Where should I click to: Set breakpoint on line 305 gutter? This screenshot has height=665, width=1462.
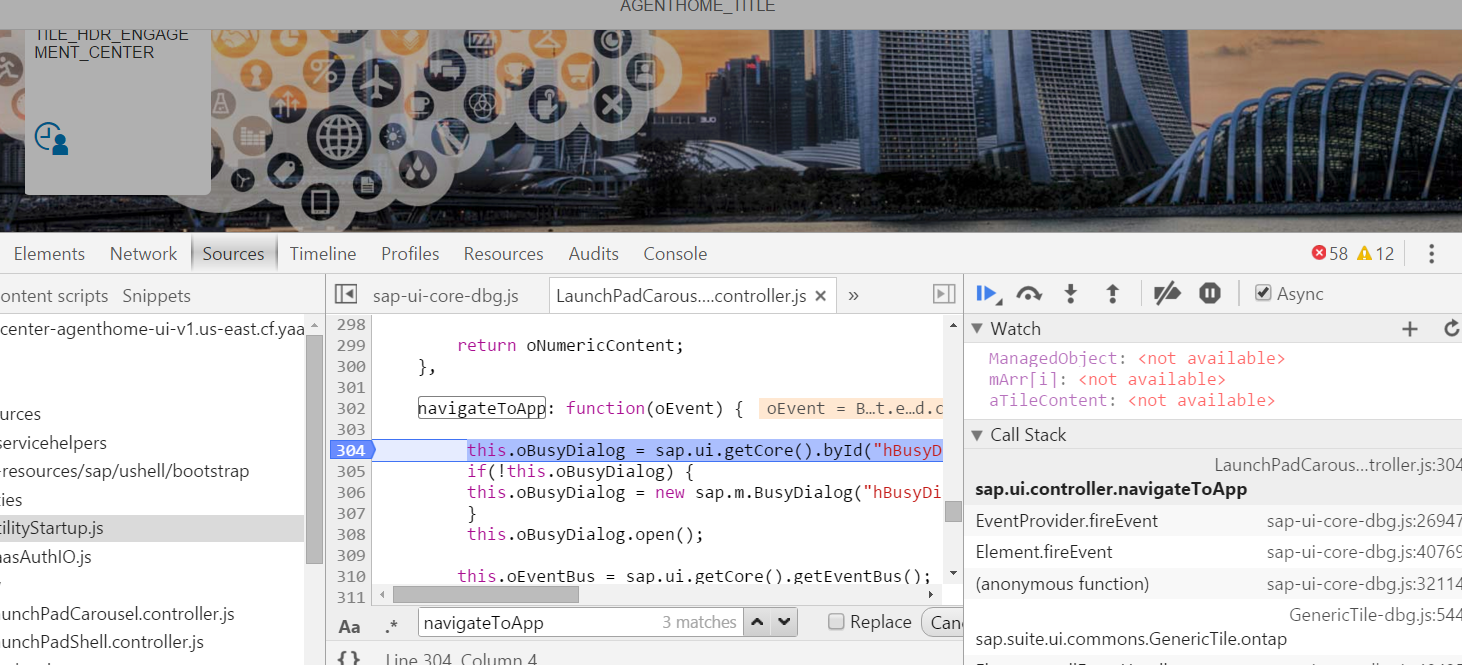click(x=350, y=471)
